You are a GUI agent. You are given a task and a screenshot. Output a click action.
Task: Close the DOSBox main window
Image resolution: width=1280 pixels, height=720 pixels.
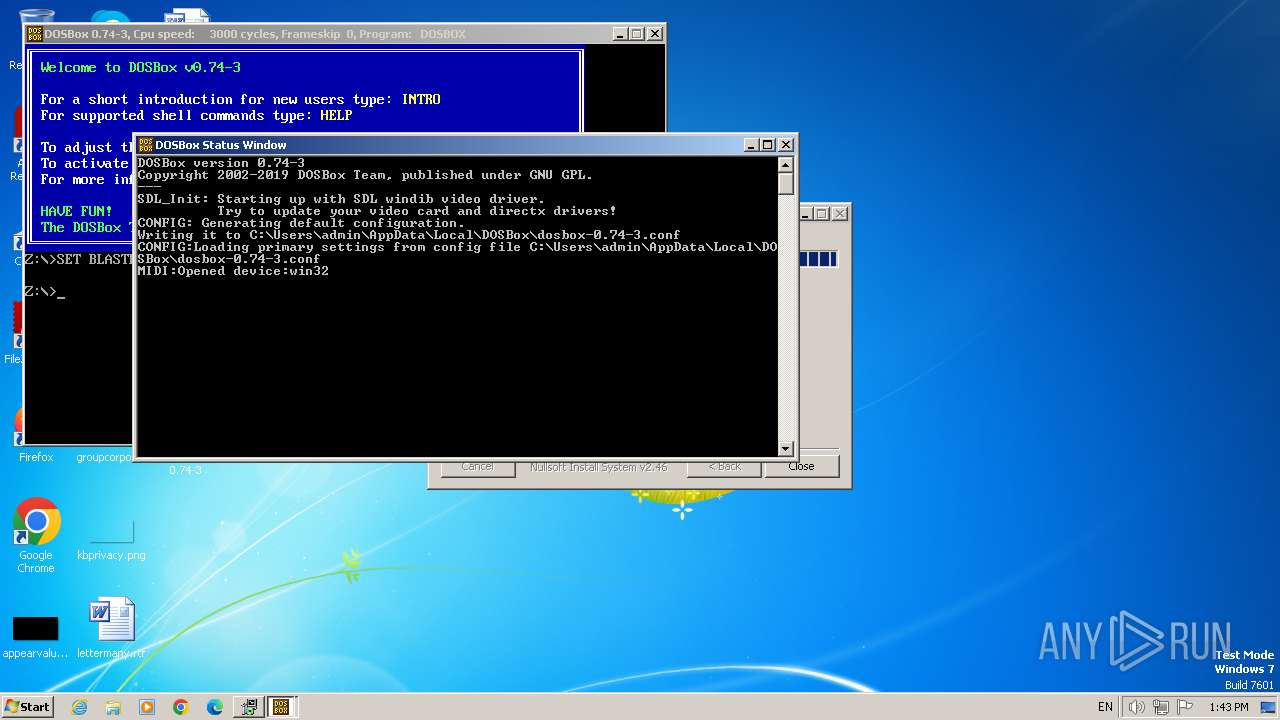(x=655, y=34)
